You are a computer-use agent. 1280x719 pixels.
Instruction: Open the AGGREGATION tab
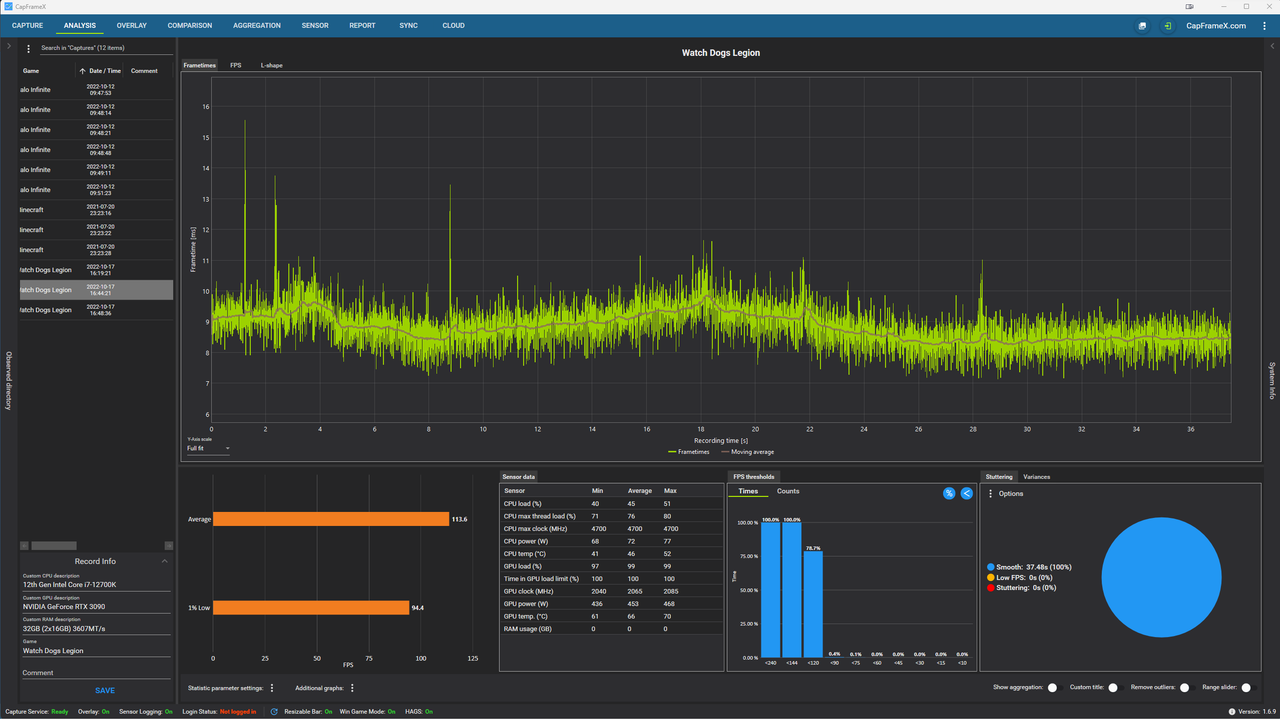[257, 26]
